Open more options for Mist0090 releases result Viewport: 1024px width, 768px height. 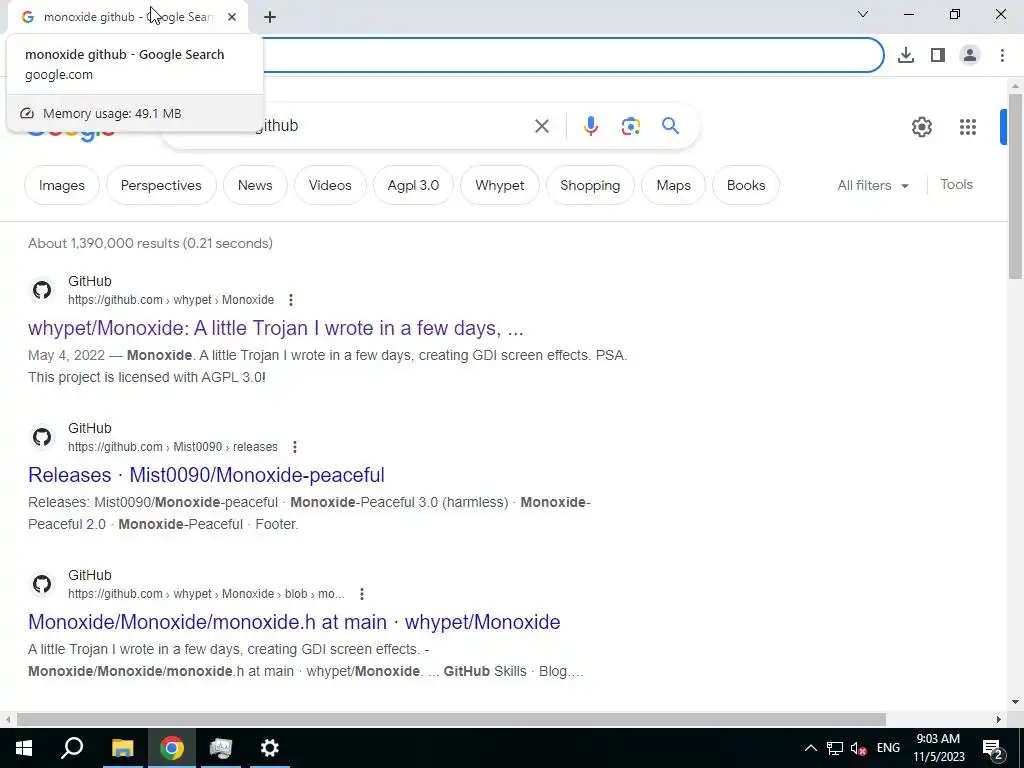pyautogui.click(x=295, y=447)
